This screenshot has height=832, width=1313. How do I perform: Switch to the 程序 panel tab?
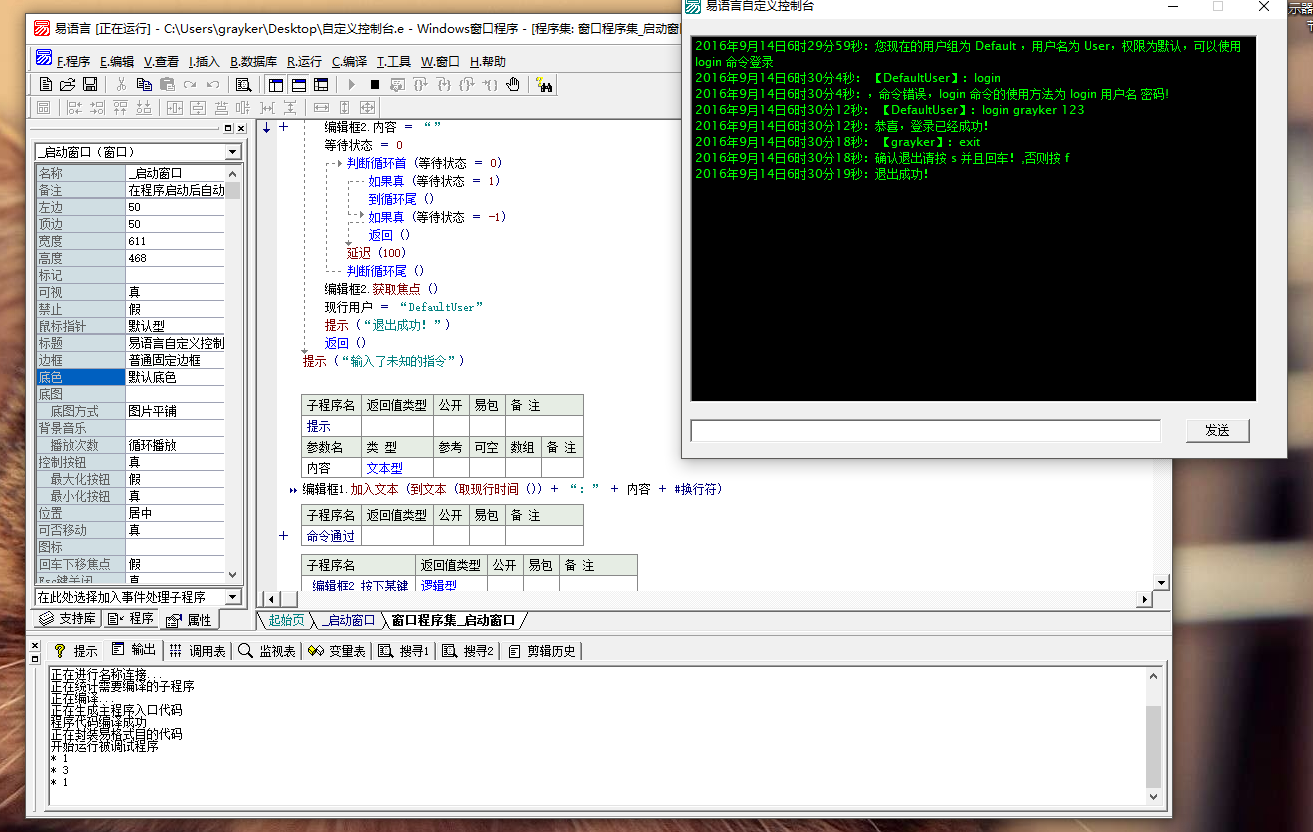pyautogui.click(x=131, y=619)
